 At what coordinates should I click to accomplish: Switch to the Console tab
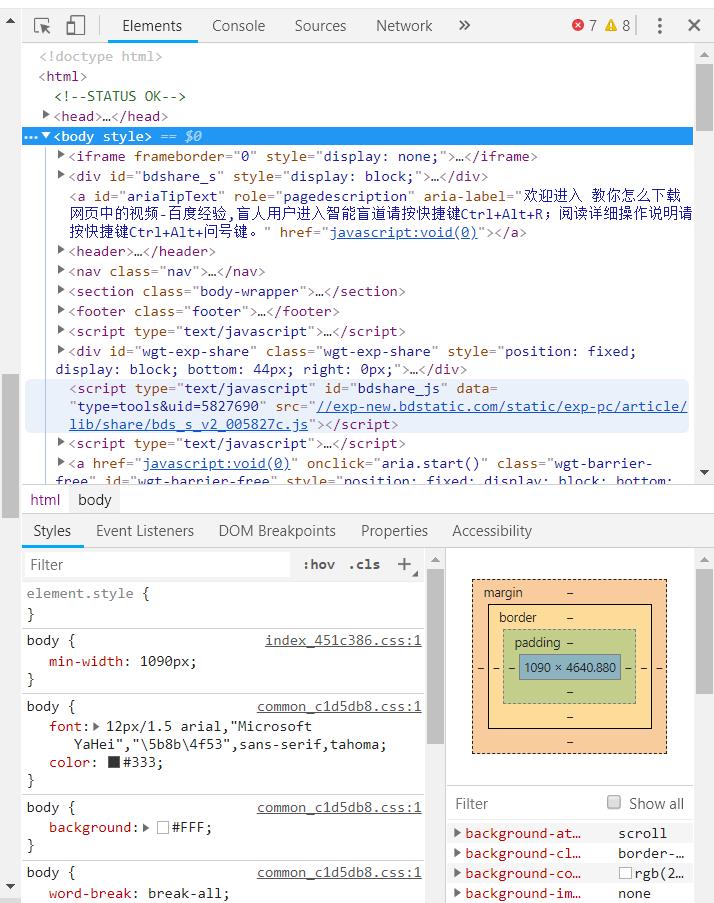(238, 26)
